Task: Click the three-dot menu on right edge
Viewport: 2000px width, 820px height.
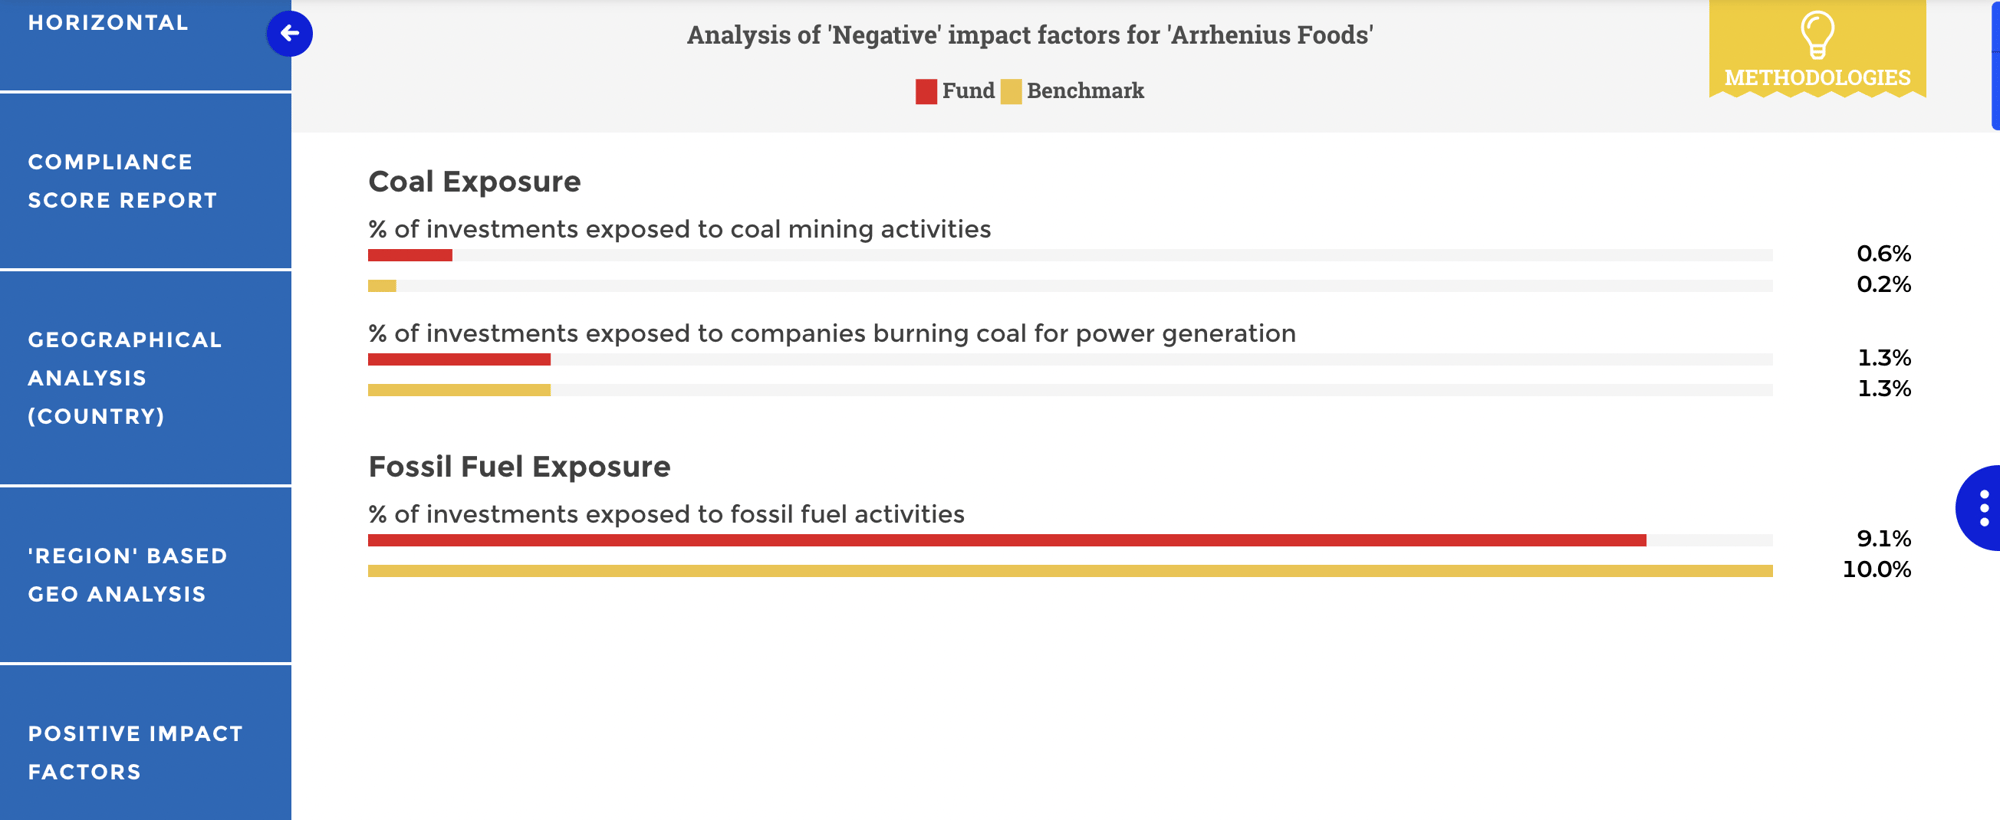Action: [1984, 508]
